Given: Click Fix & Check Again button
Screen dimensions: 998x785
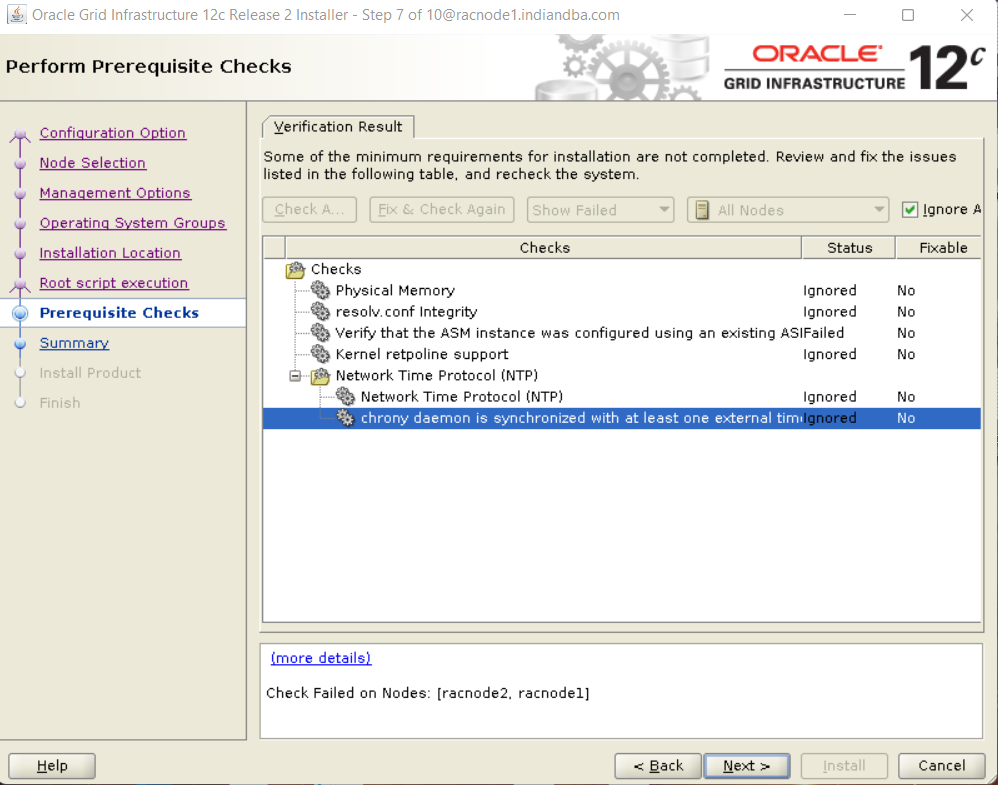Looking at the screenshot, I should point(442,209).
